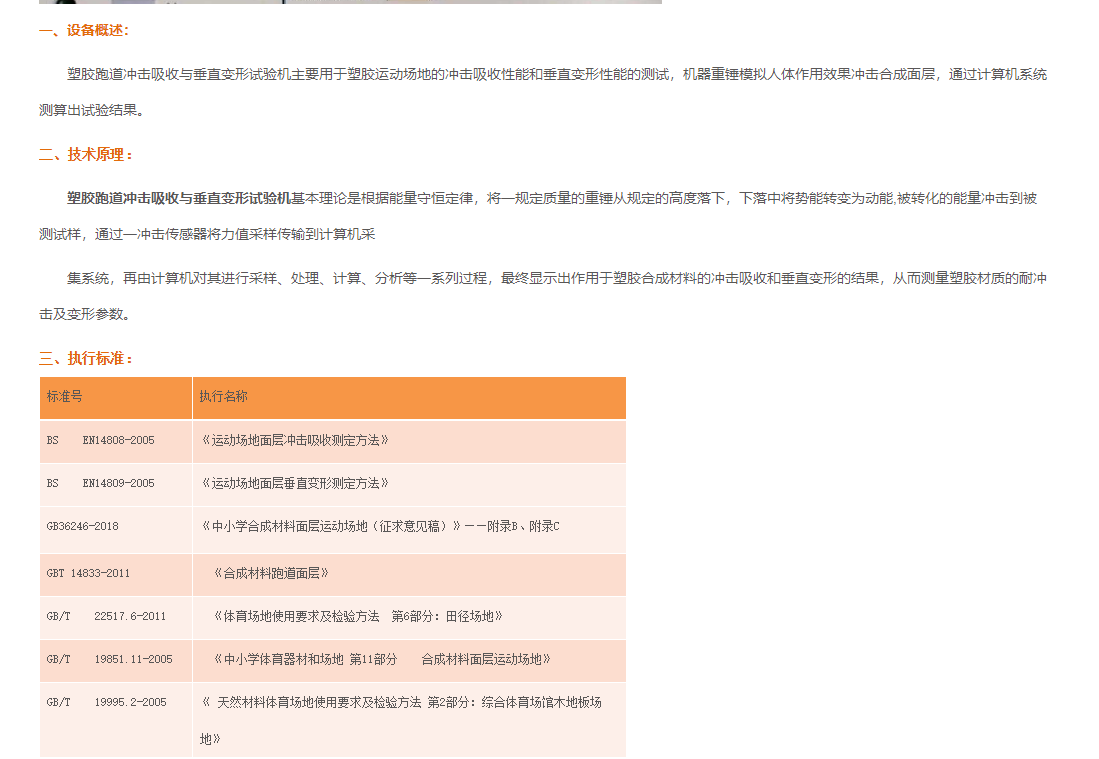The width and height of the screenshot is (1099, 759).
Task: Select the GB/T 19851.11-2005 cell
Action: coord(109,660)
